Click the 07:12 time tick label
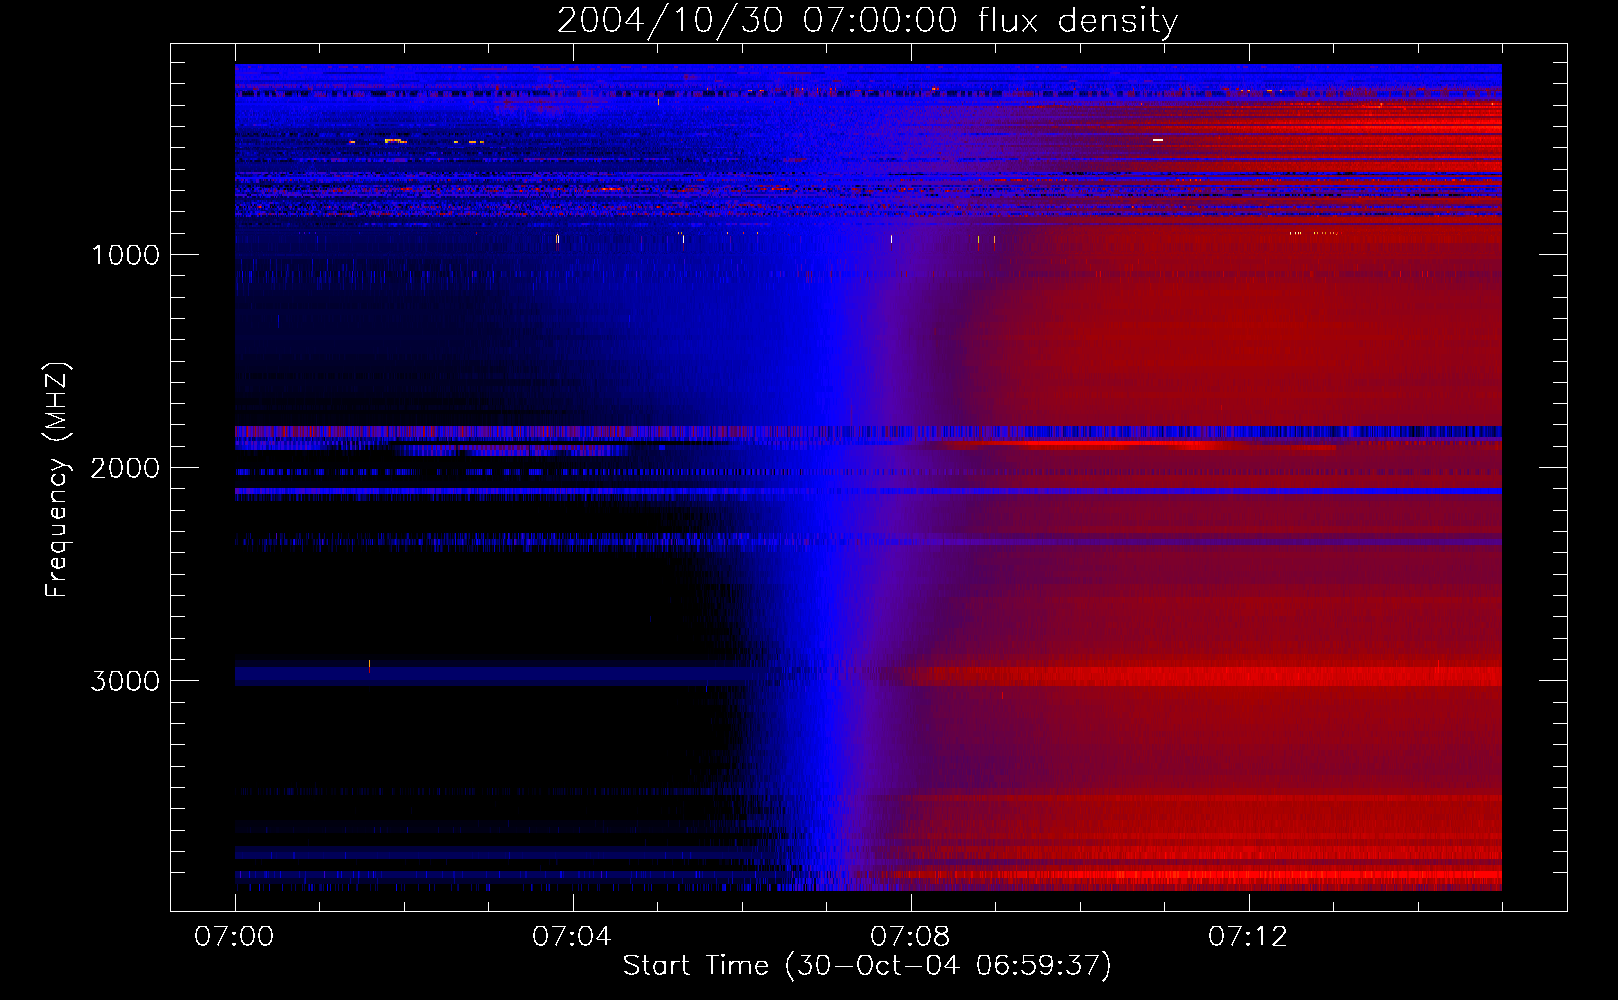This screenshot has height=1000, width=1618. 1248,937
